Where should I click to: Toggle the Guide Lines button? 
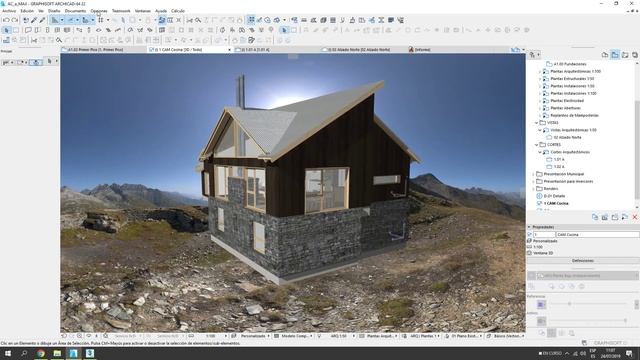click(55, 20)
